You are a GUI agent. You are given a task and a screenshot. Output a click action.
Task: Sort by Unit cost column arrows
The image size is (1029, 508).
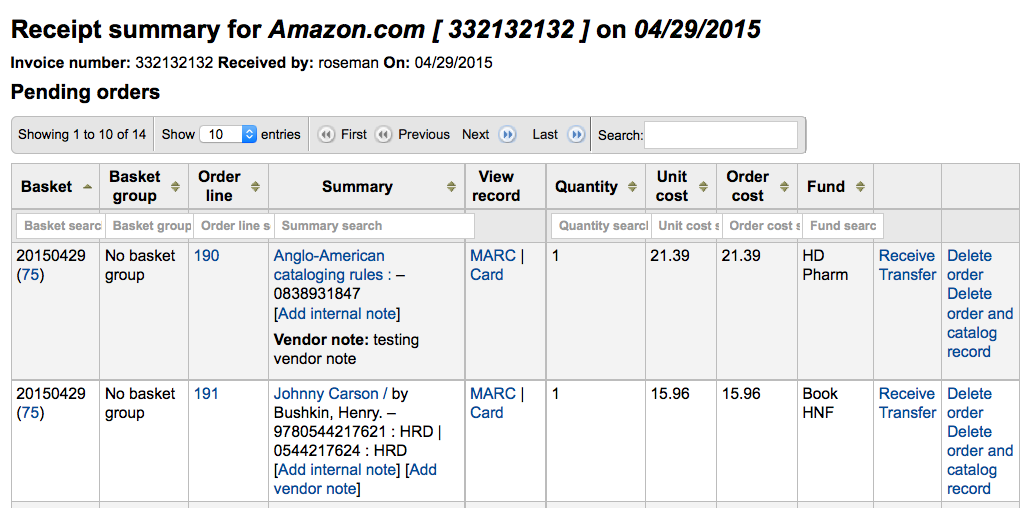[x=704, y=187]
